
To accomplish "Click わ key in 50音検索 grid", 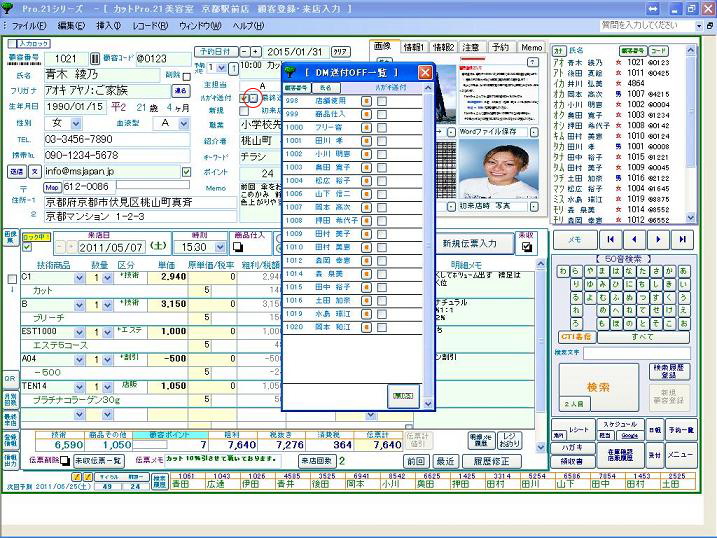I will point(563,271).
